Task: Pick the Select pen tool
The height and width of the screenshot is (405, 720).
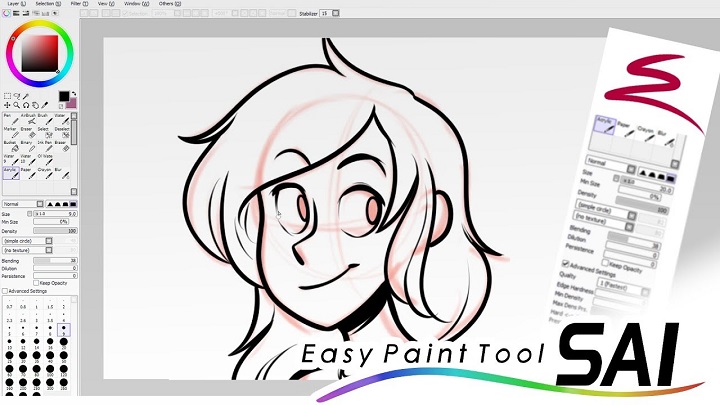Action: pos(45,133)
